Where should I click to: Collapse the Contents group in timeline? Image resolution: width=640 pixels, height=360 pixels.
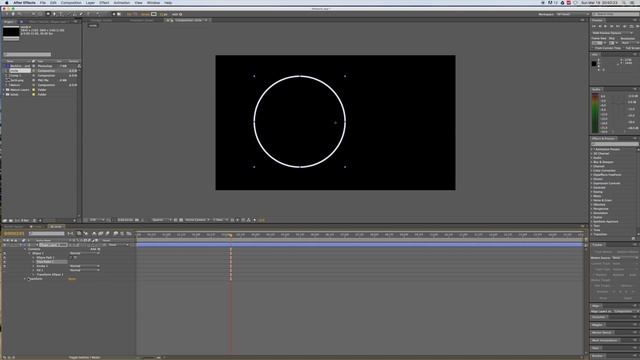tap(25, 249)
